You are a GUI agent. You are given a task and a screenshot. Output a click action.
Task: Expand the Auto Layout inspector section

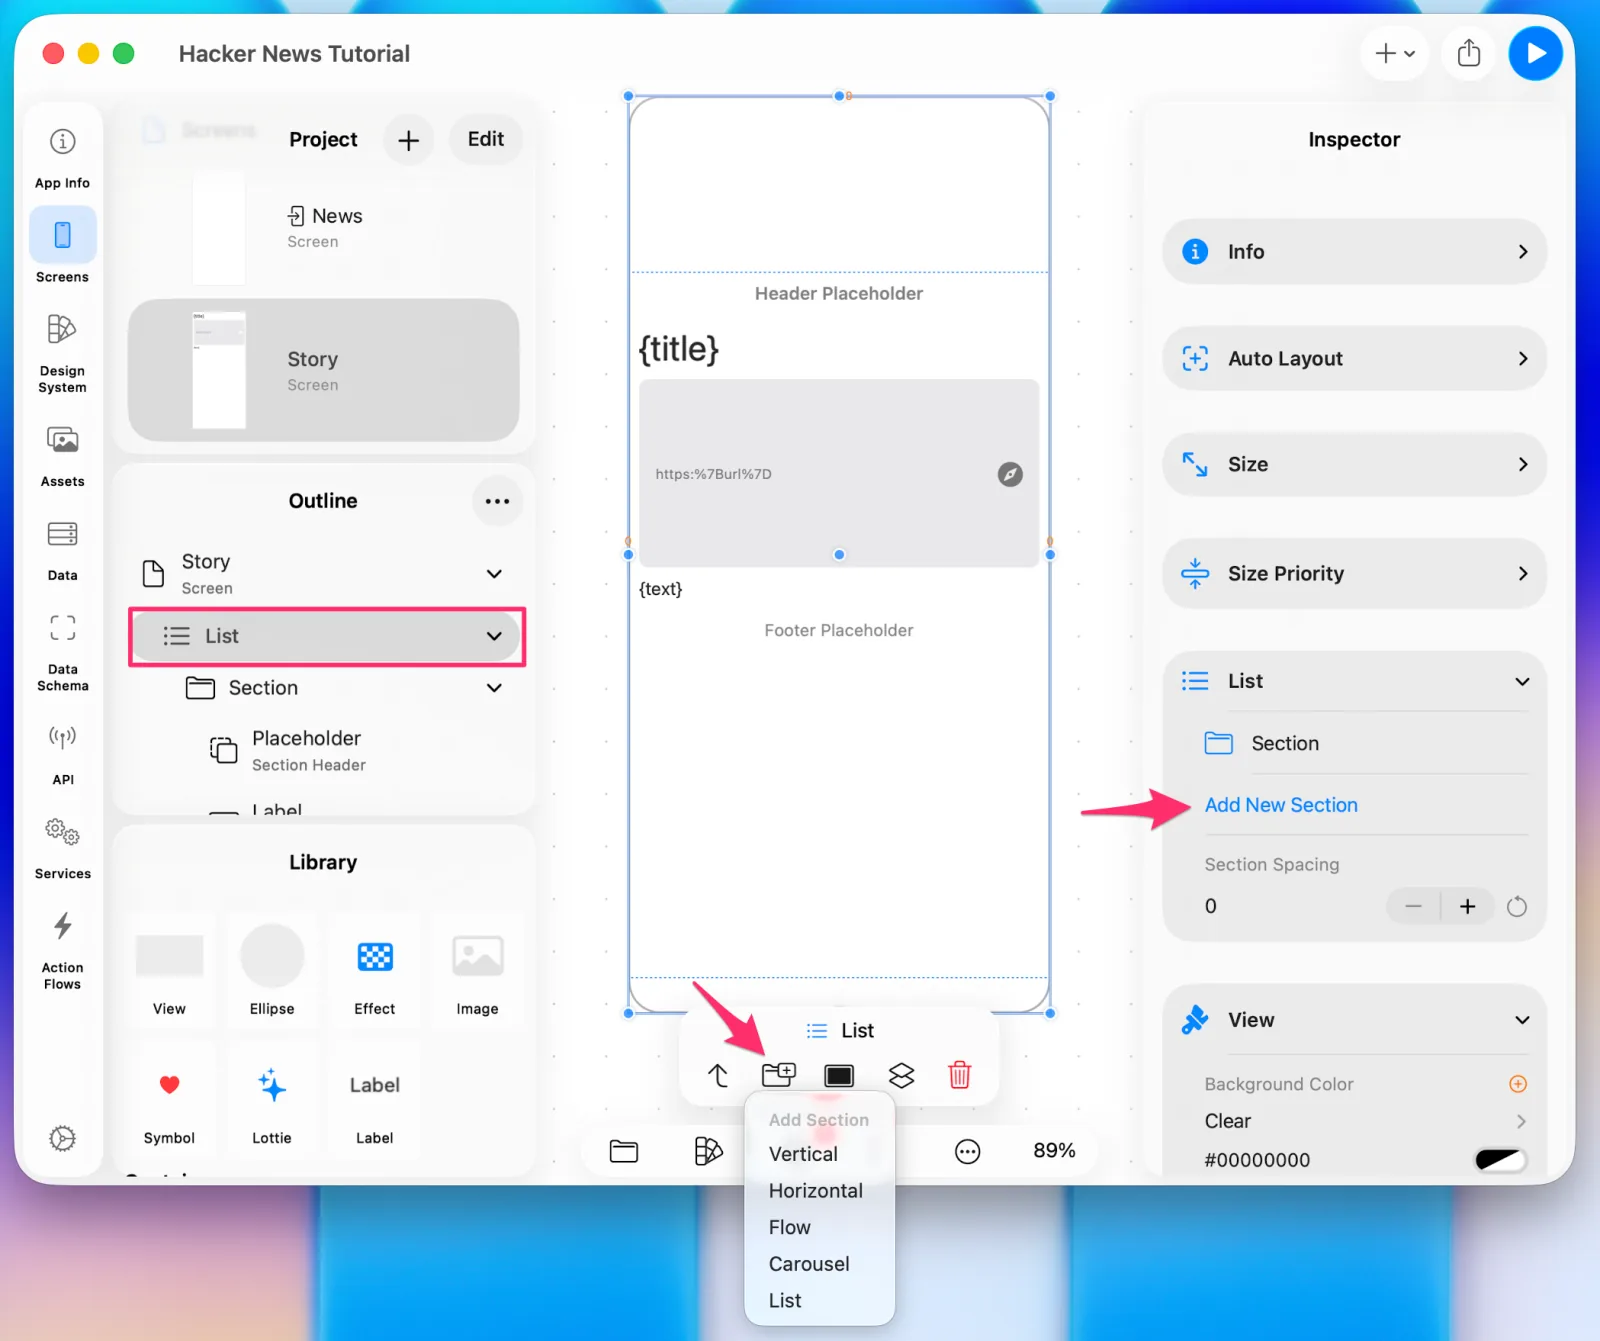point(1354,358)
